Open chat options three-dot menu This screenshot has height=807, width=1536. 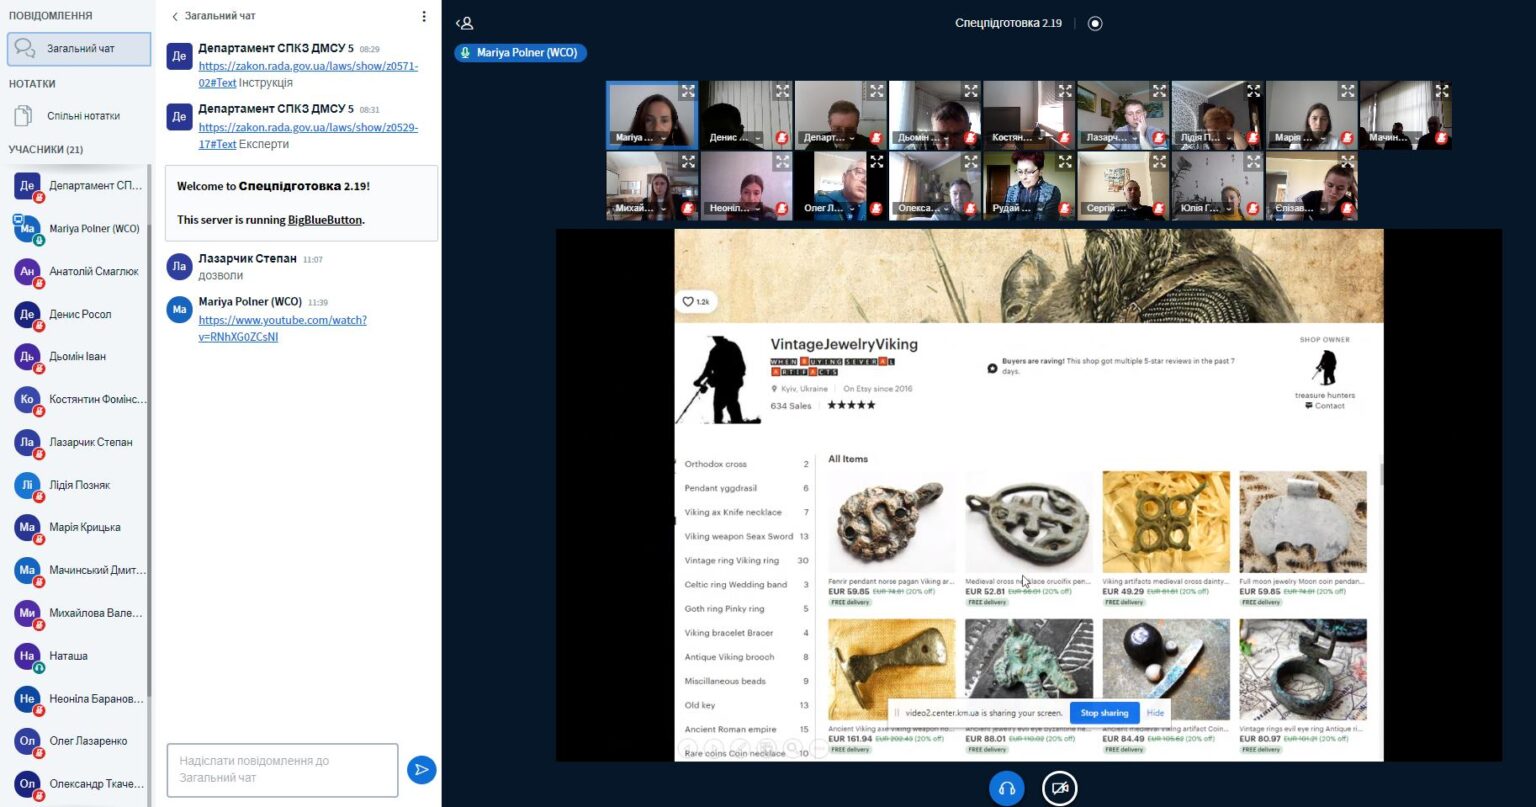(424, 16)
